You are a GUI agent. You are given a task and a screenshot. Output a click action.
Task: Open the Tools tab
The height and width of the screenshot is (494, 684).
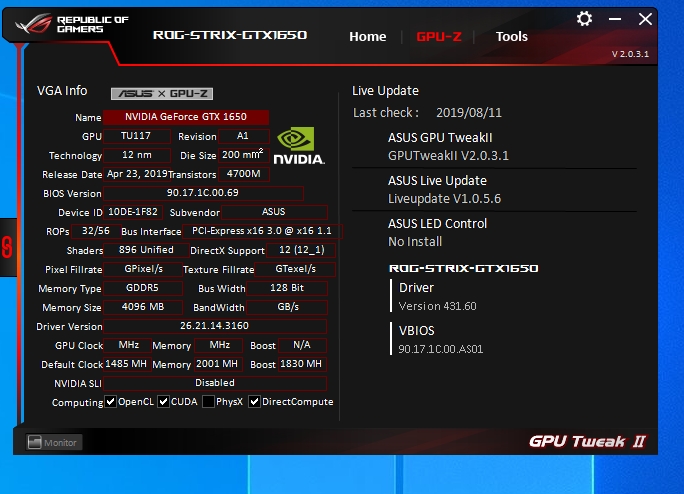coord(511,37)
